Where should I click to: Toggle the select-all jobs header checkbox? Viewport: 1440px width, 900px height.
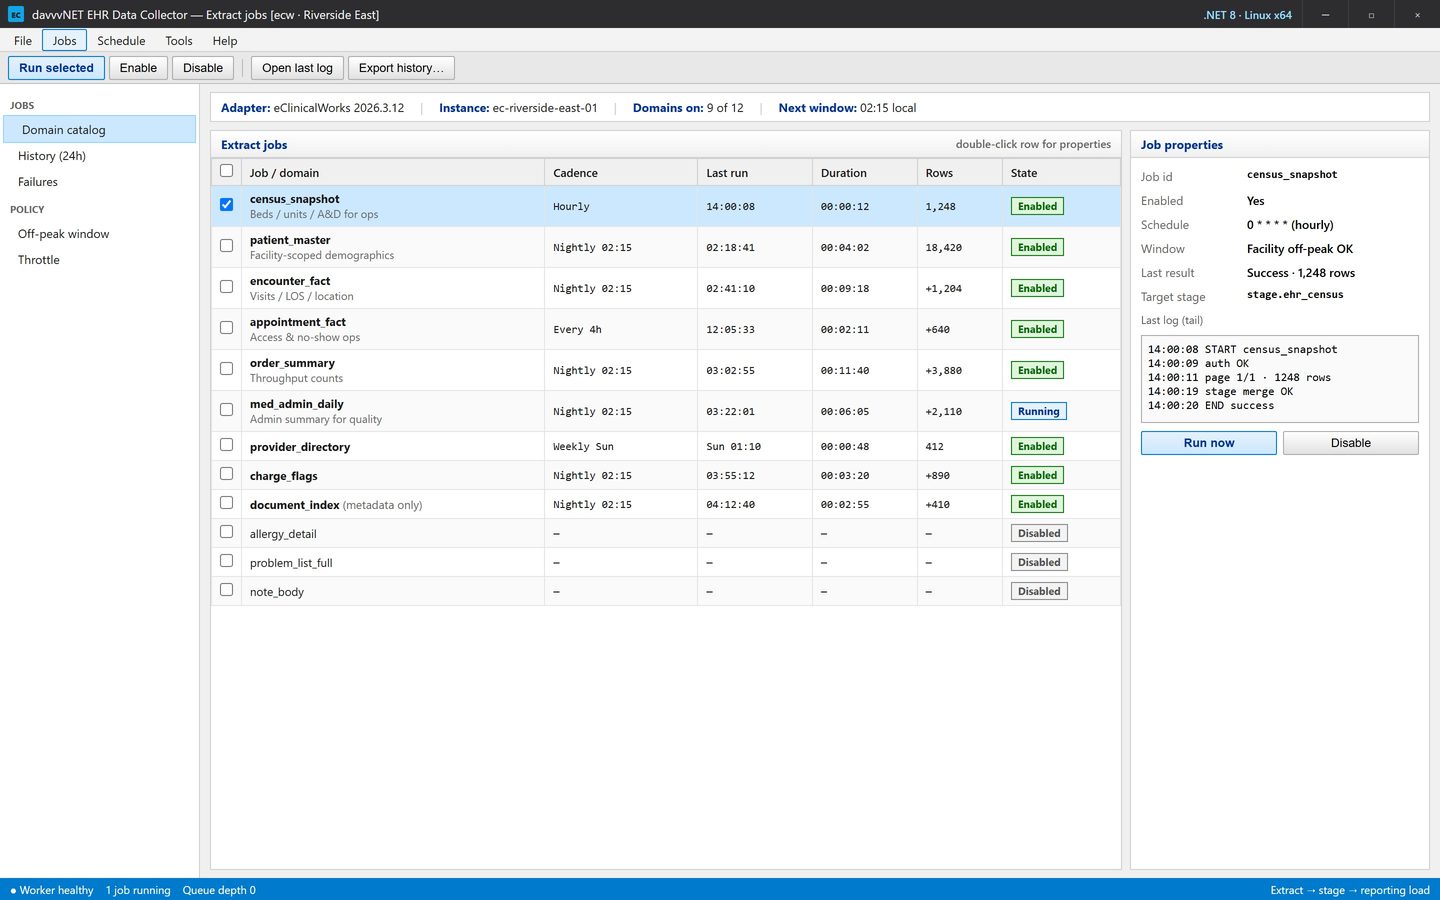(x=227, y=171)
